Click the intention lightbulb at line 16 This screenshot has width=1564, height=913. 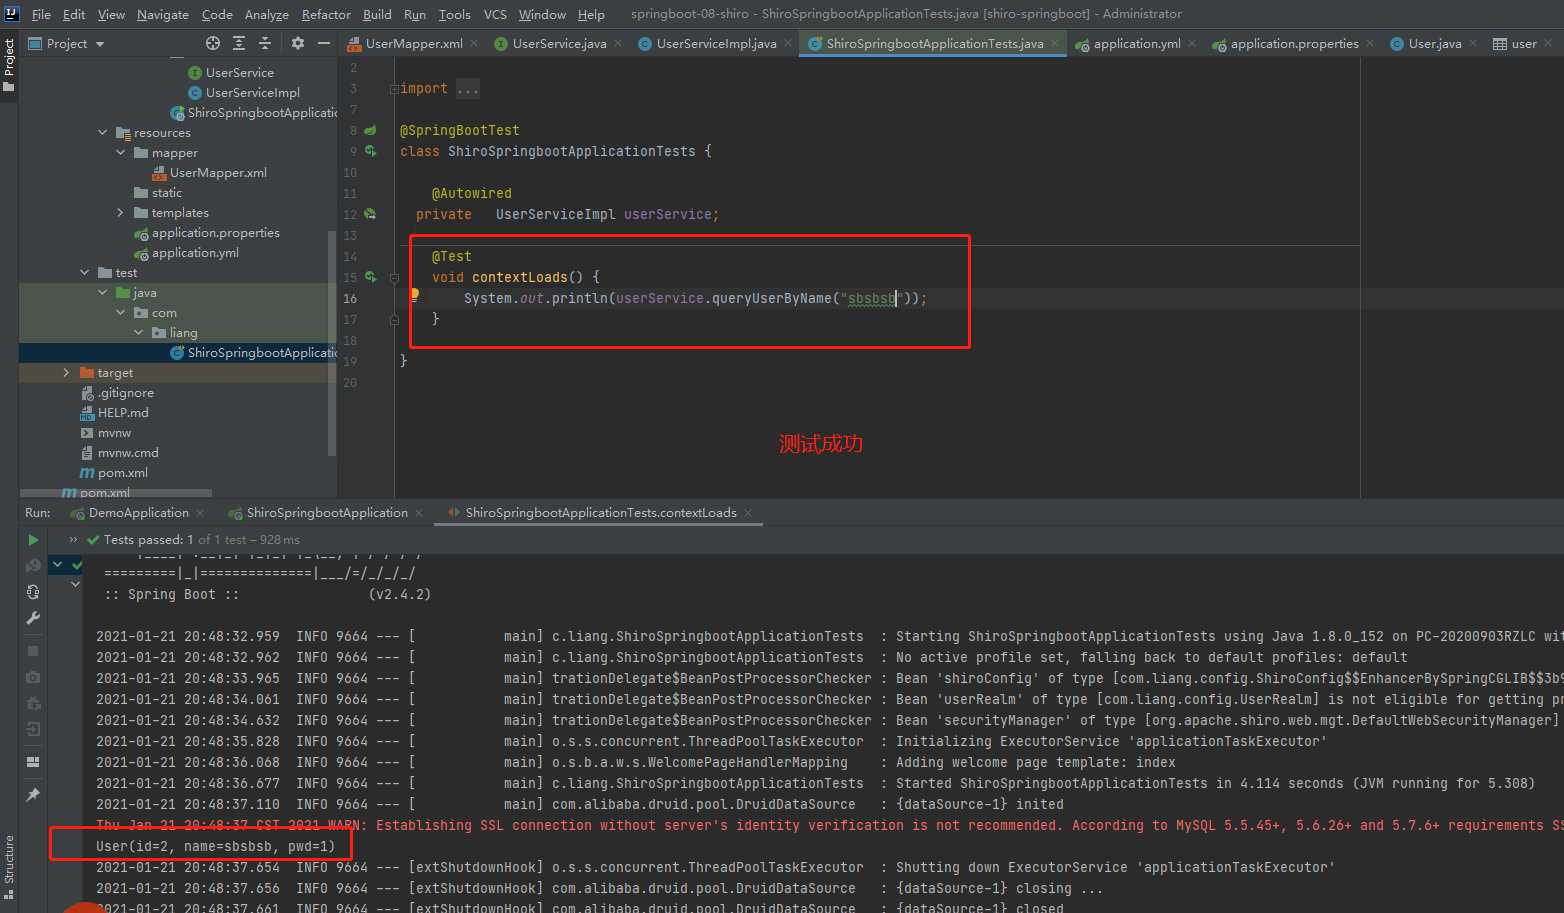pyautogui.click(x=414, y=294)
